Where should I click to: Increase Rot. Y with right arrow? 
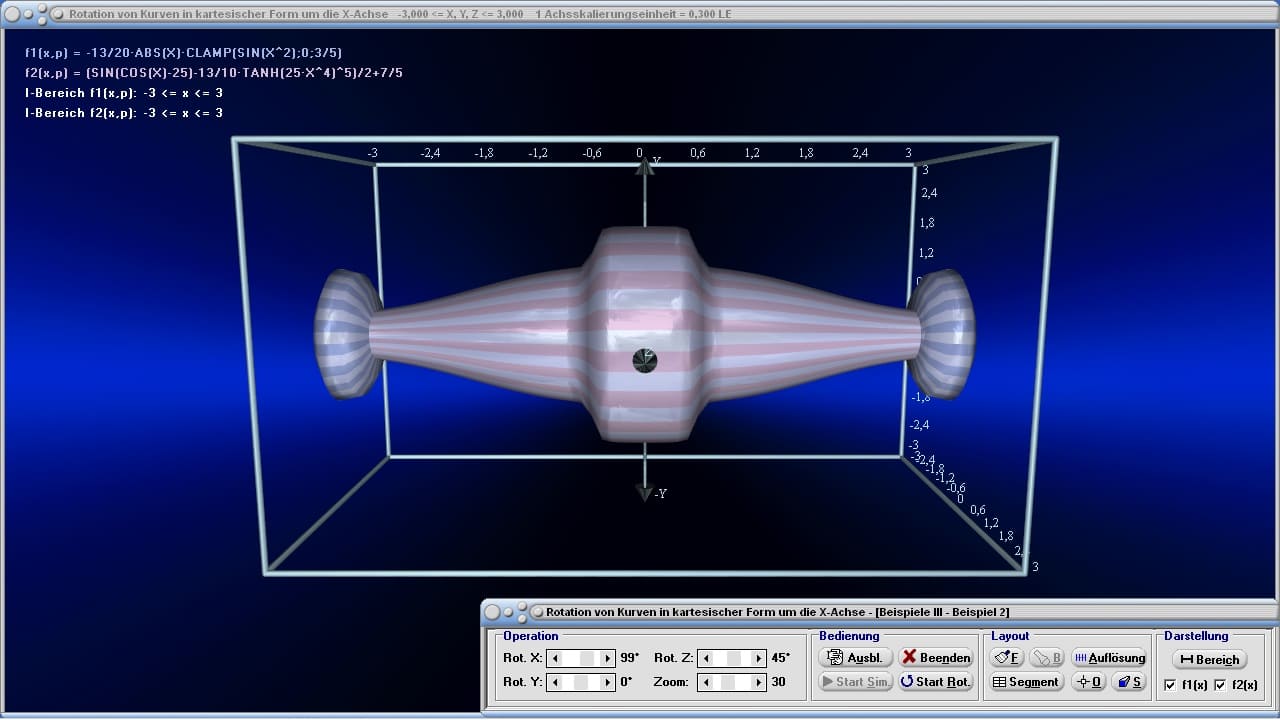click(607, 682)
